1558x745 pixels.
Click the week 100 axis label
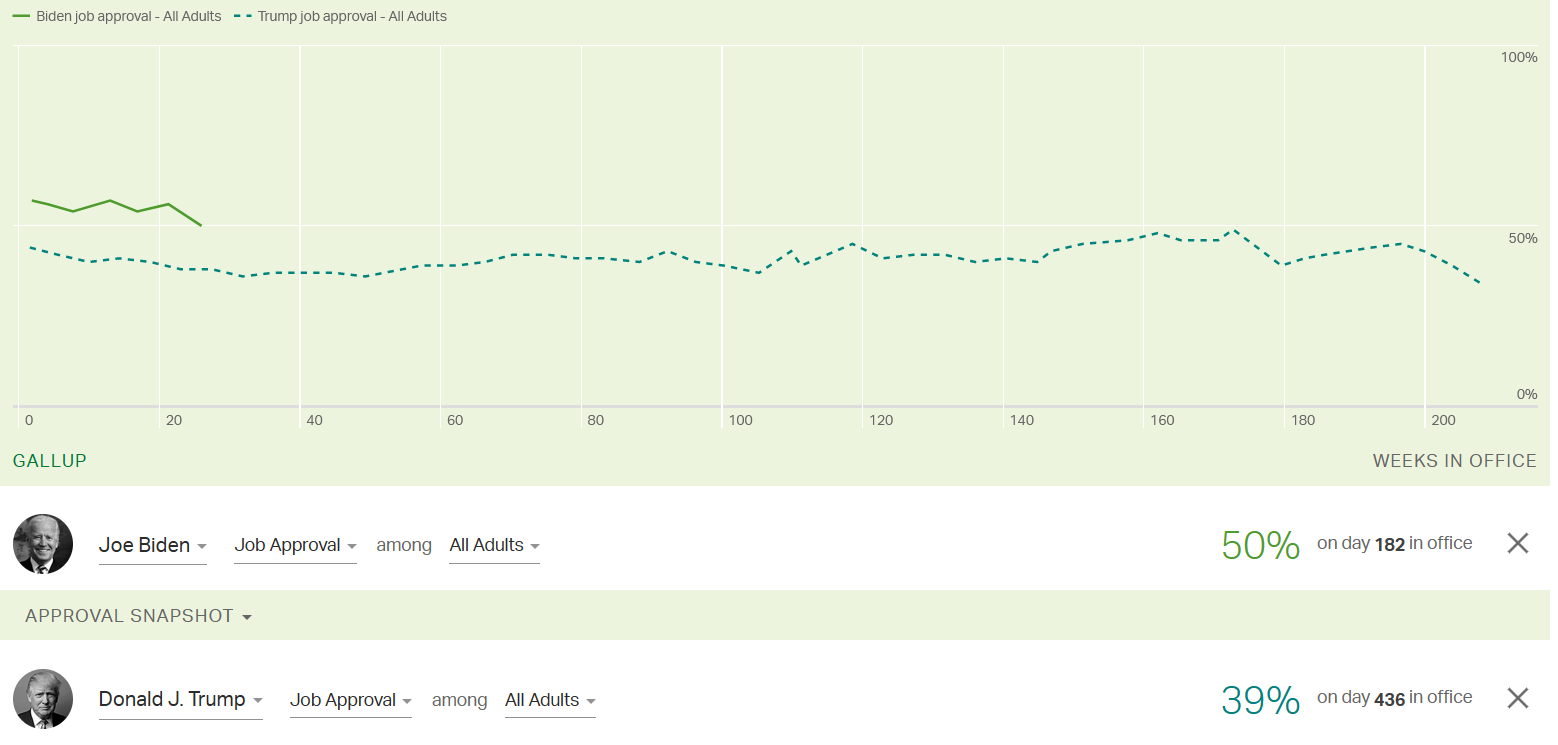(x=740, y=420)
